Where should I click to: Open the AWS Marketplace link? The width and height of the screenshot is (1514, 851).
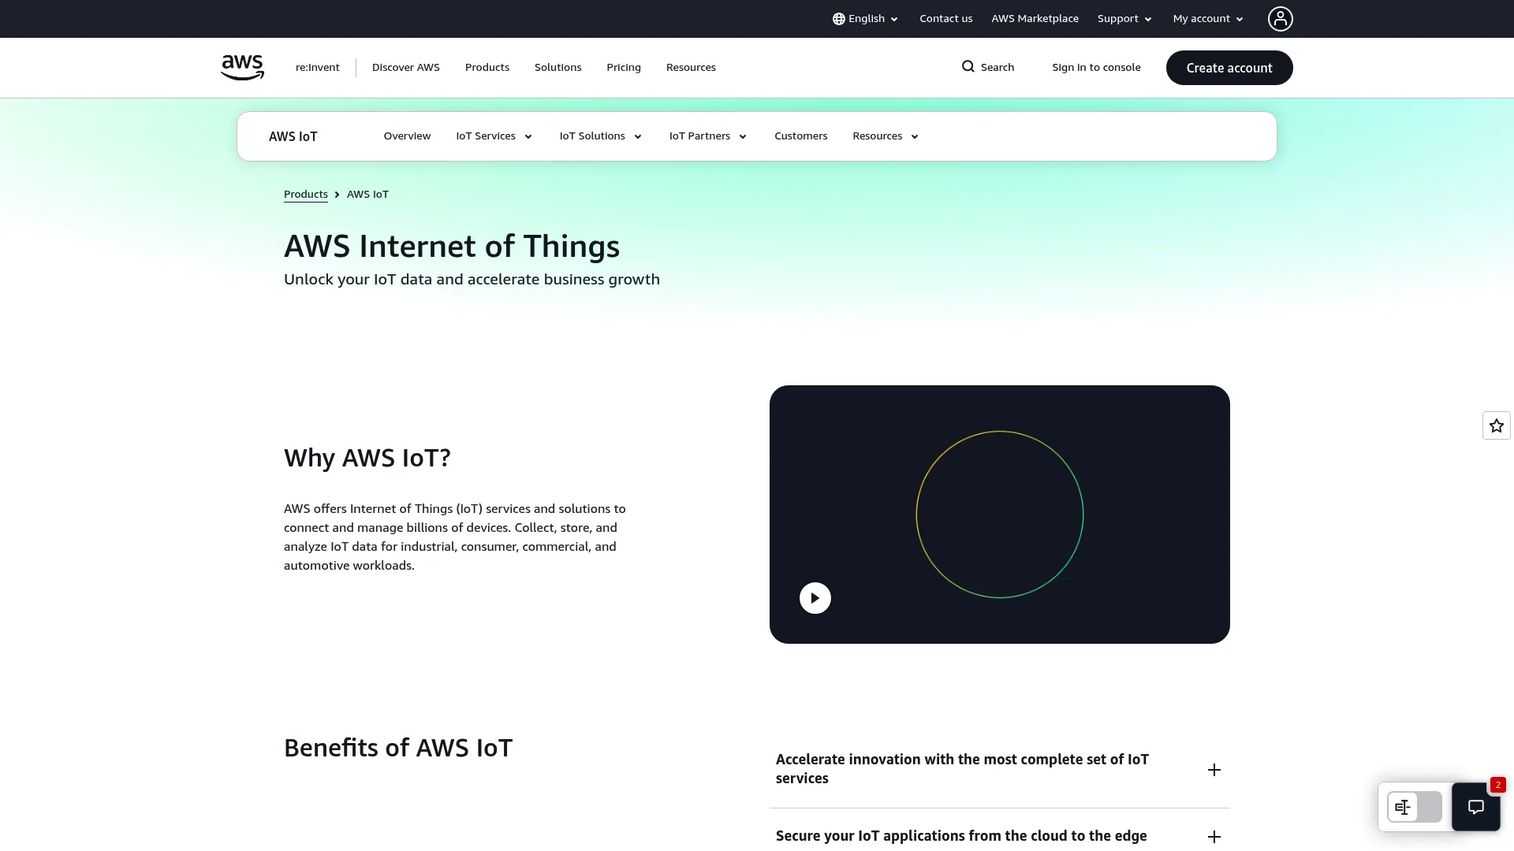coord(1035,19)
